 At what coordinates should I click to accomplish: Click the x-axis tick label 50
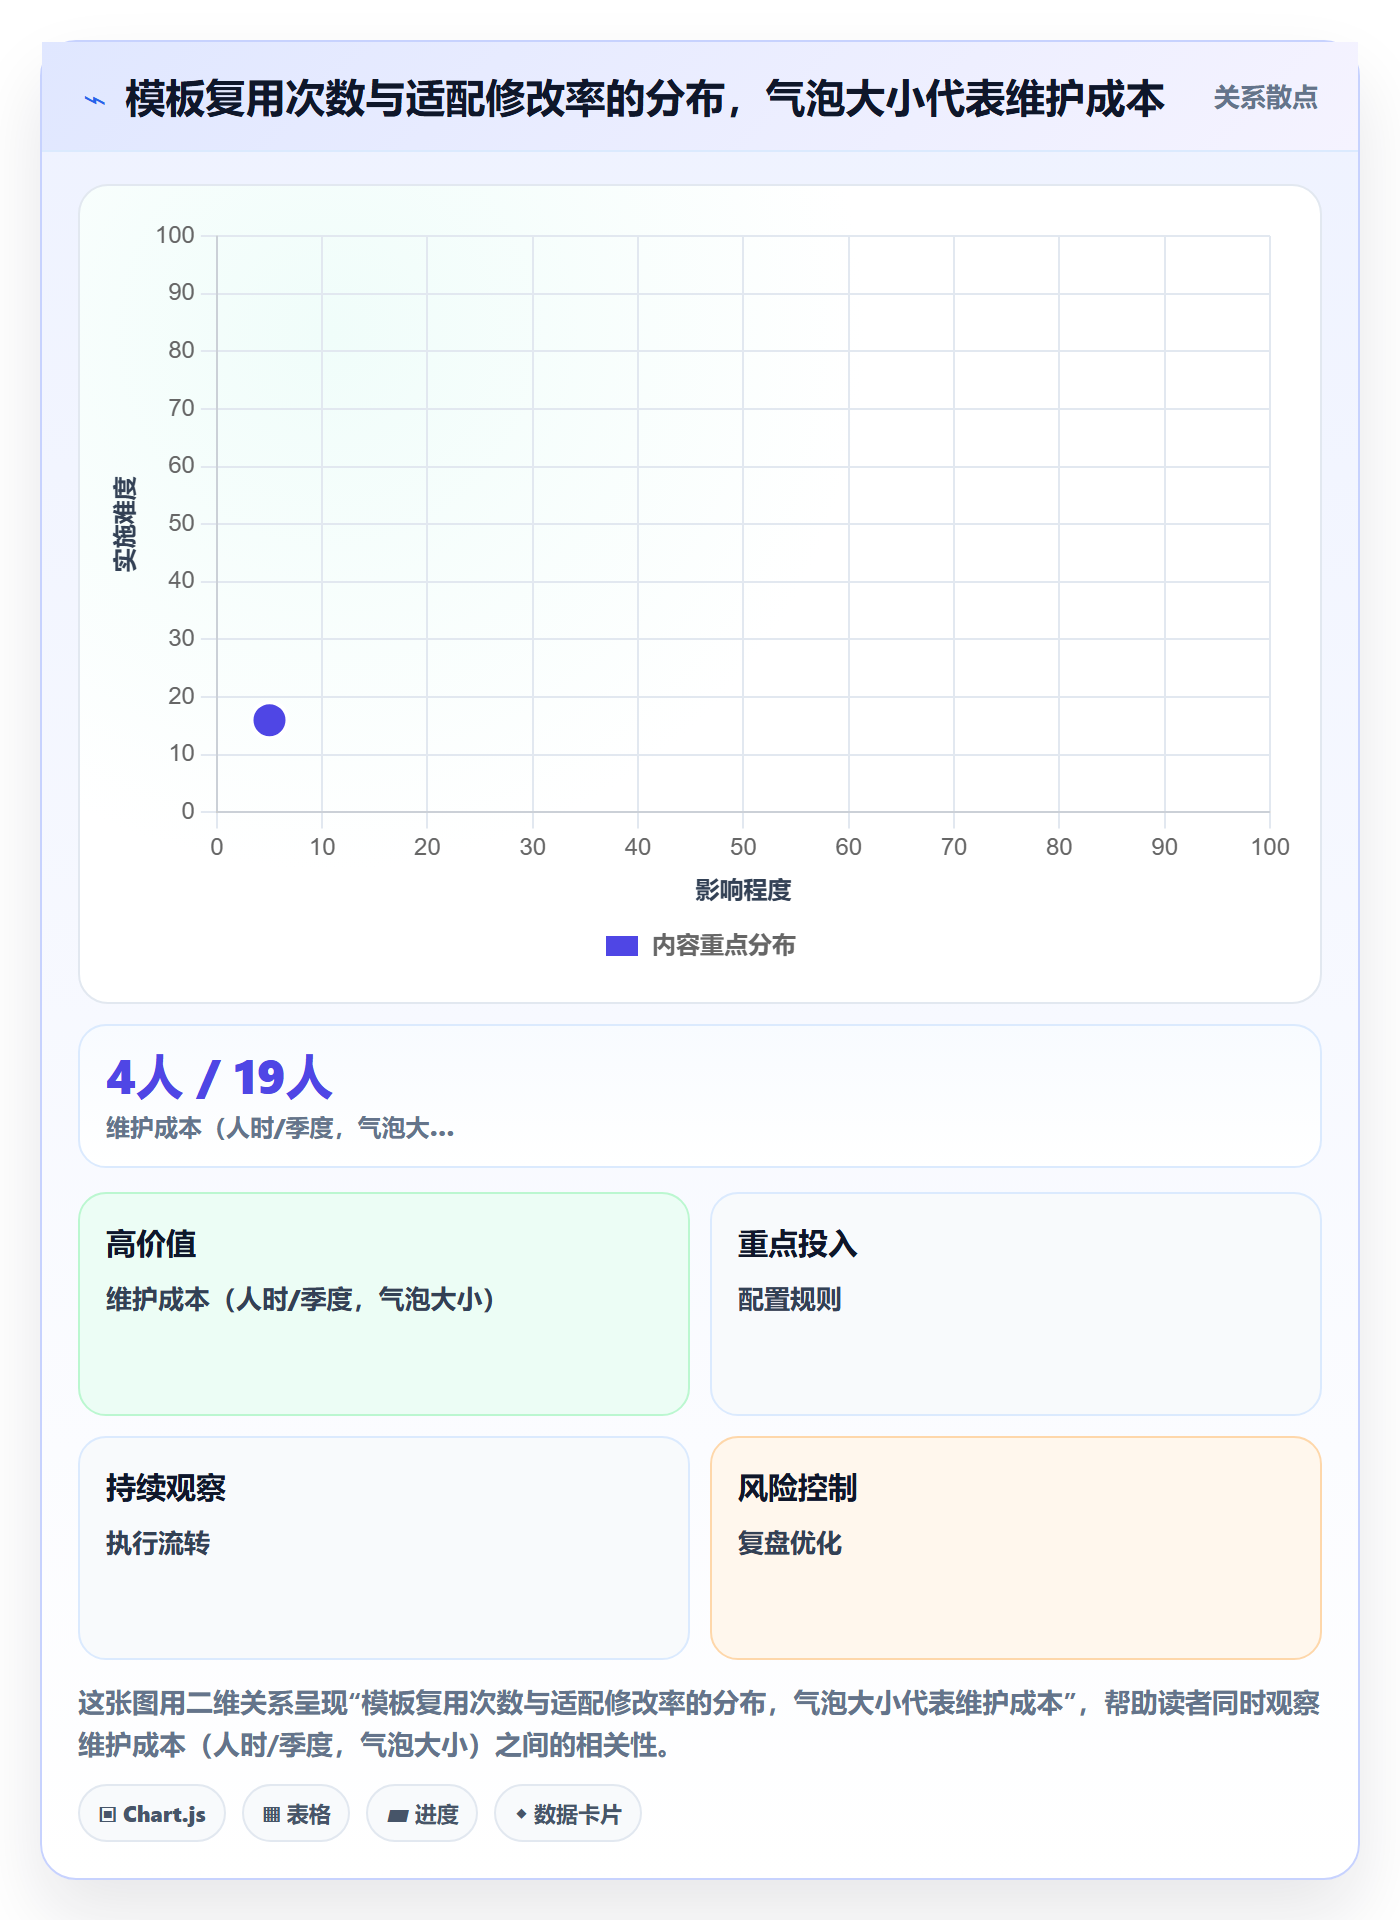743,847
